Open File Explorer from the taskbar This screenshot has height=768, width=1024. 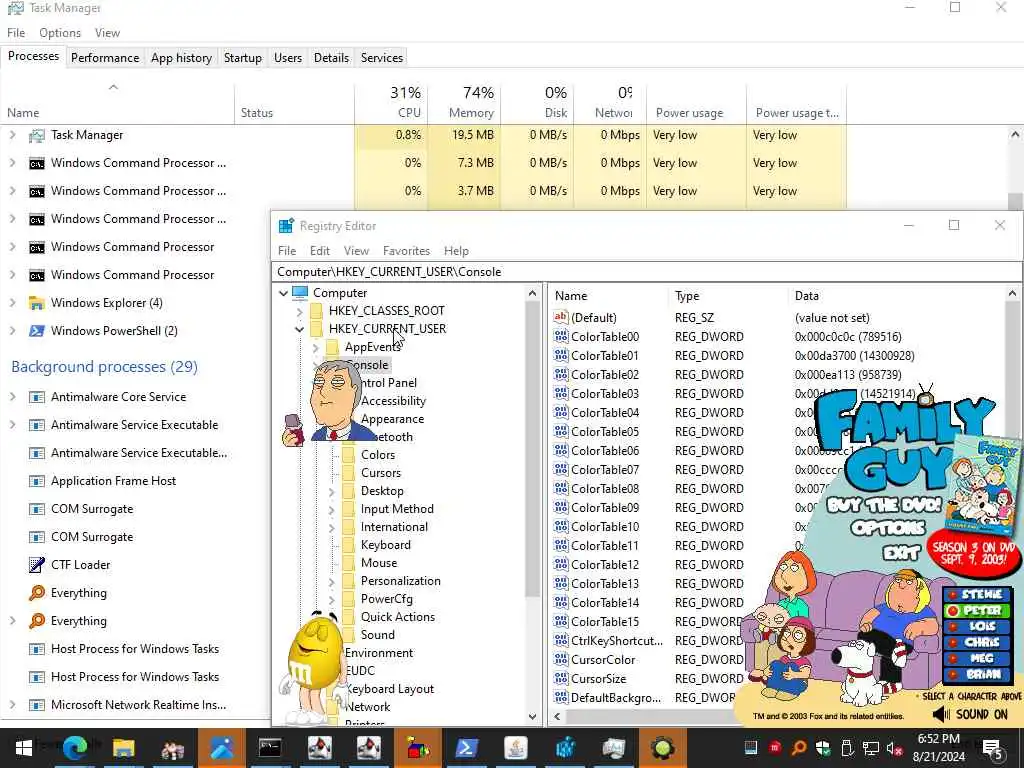point(123,748)
